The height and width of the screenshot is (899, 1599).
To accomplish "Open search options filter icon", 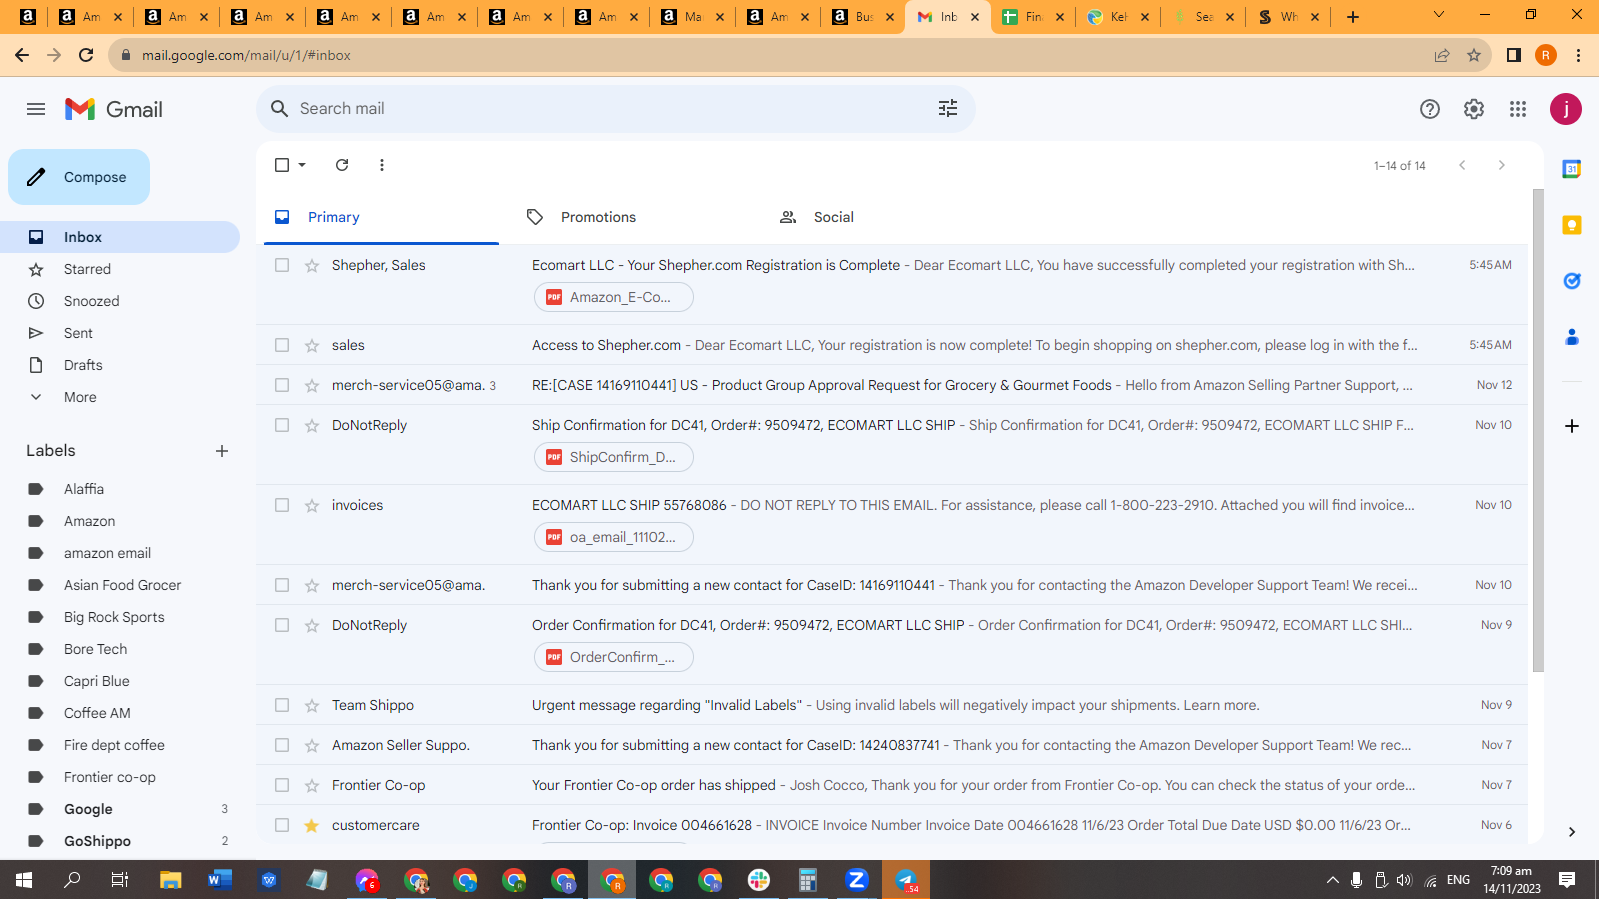I will point(948,108).
